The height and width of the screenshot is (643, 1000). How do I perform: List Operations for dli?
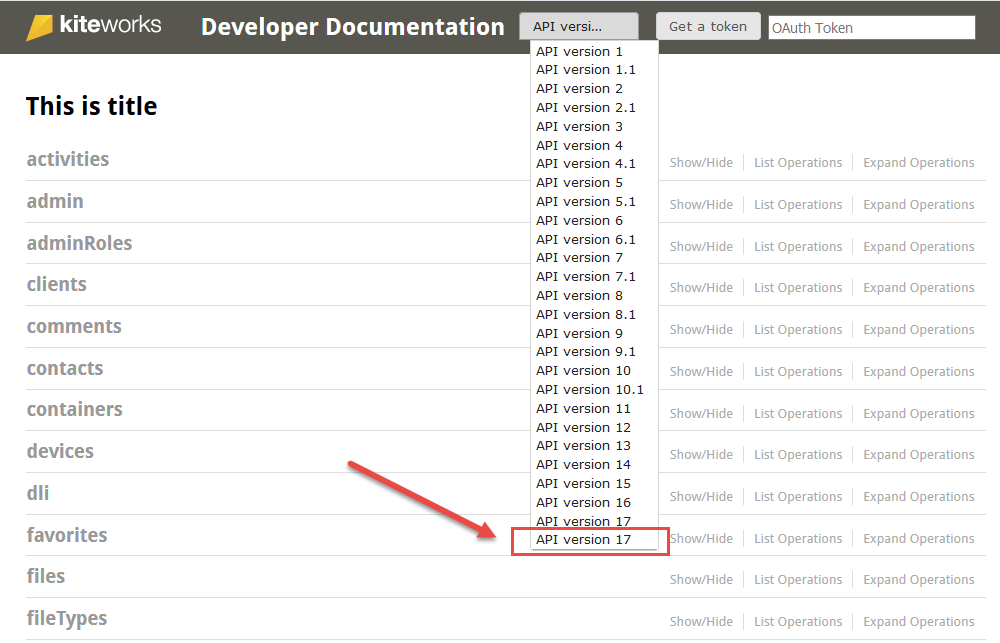pyautogui.click(x=798, y=497)
